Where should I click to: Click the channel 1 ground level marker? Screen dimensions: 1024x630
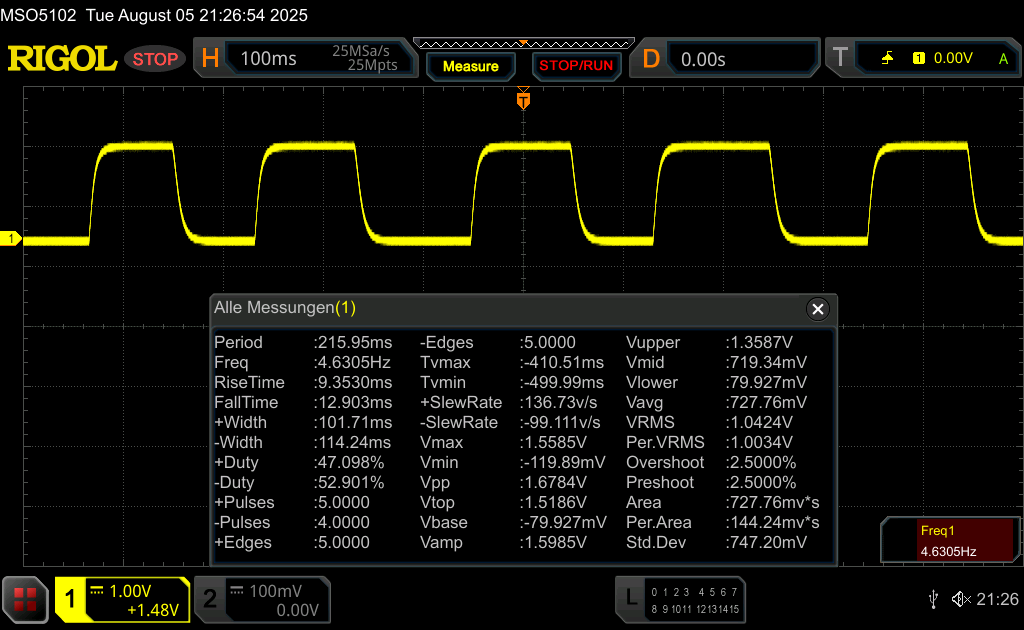tap(12, 238)
